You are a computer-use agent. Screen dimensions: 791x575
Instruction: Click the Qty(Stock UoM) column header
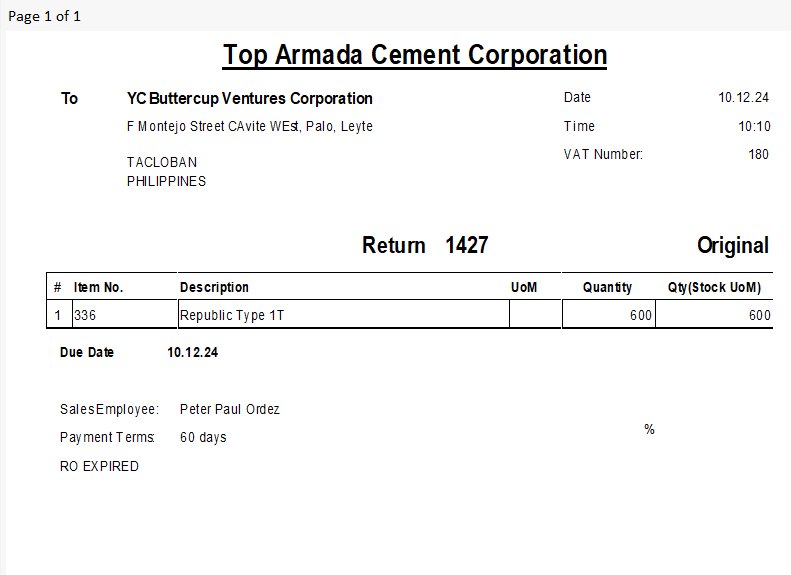coord(714,287)
